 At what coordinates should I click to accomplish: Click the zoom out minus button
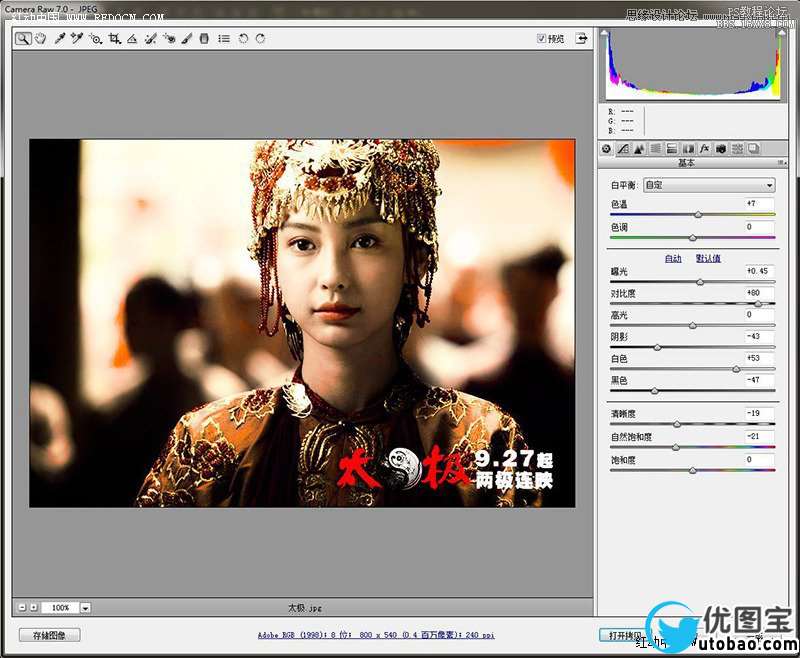click(22, 608)
